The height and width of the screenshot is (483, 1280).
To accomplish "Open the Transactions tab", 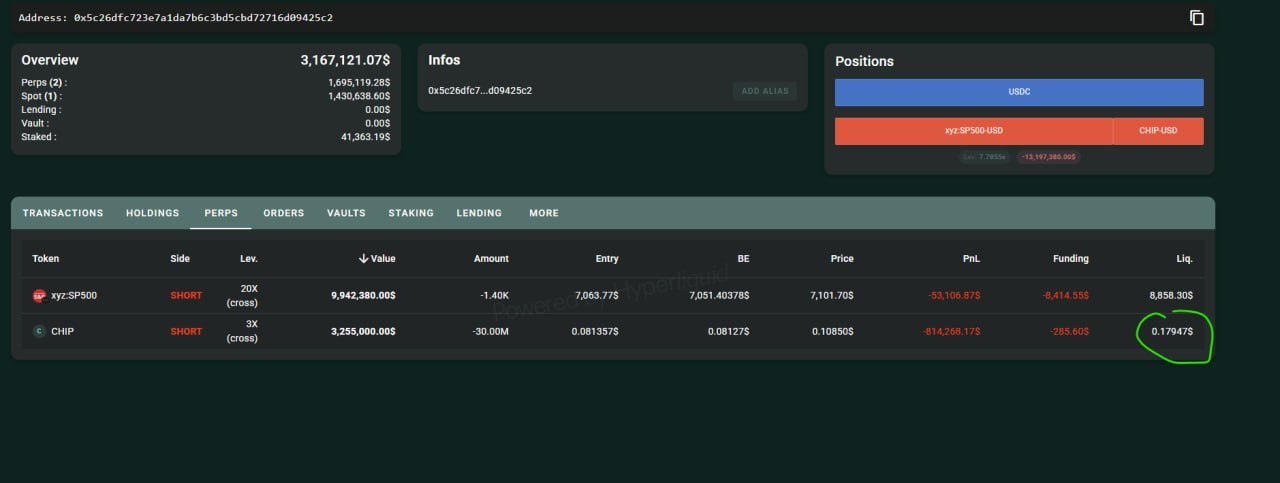I will 63,213.
